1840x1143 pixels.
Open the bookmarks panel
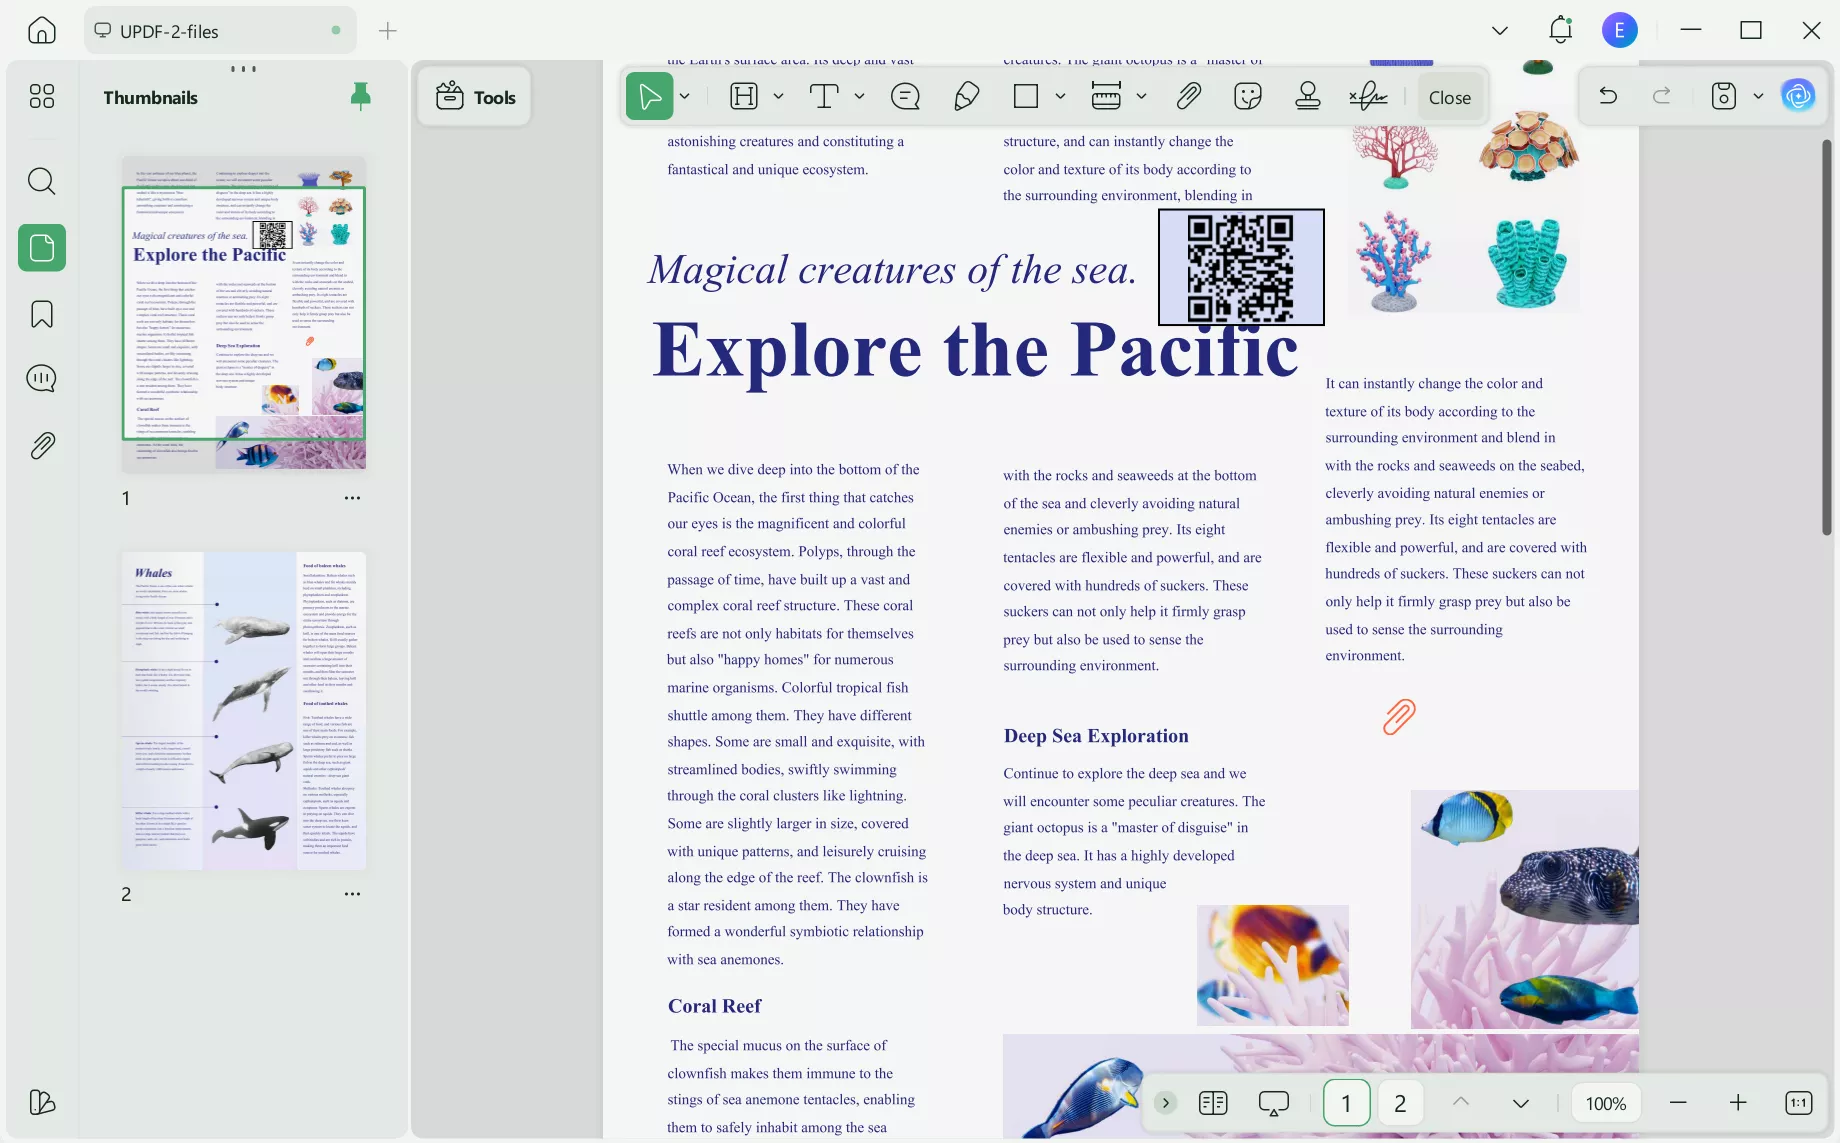pos(42,314)
